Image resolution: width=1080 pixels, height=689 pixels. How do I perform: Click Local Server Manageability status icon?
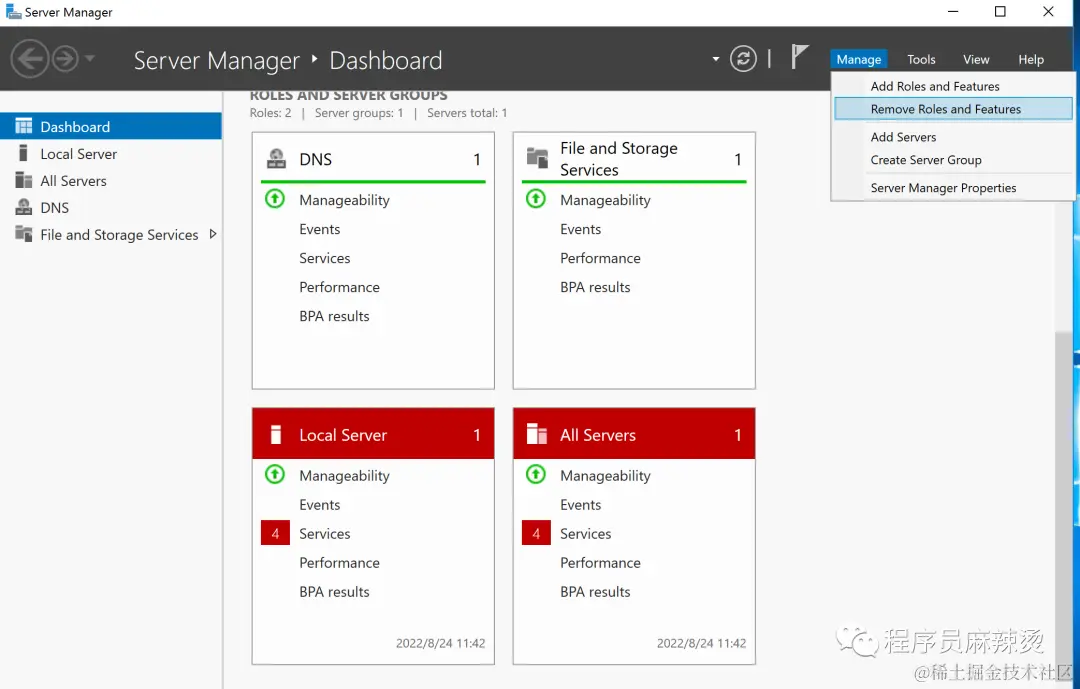tap(275, 475)
